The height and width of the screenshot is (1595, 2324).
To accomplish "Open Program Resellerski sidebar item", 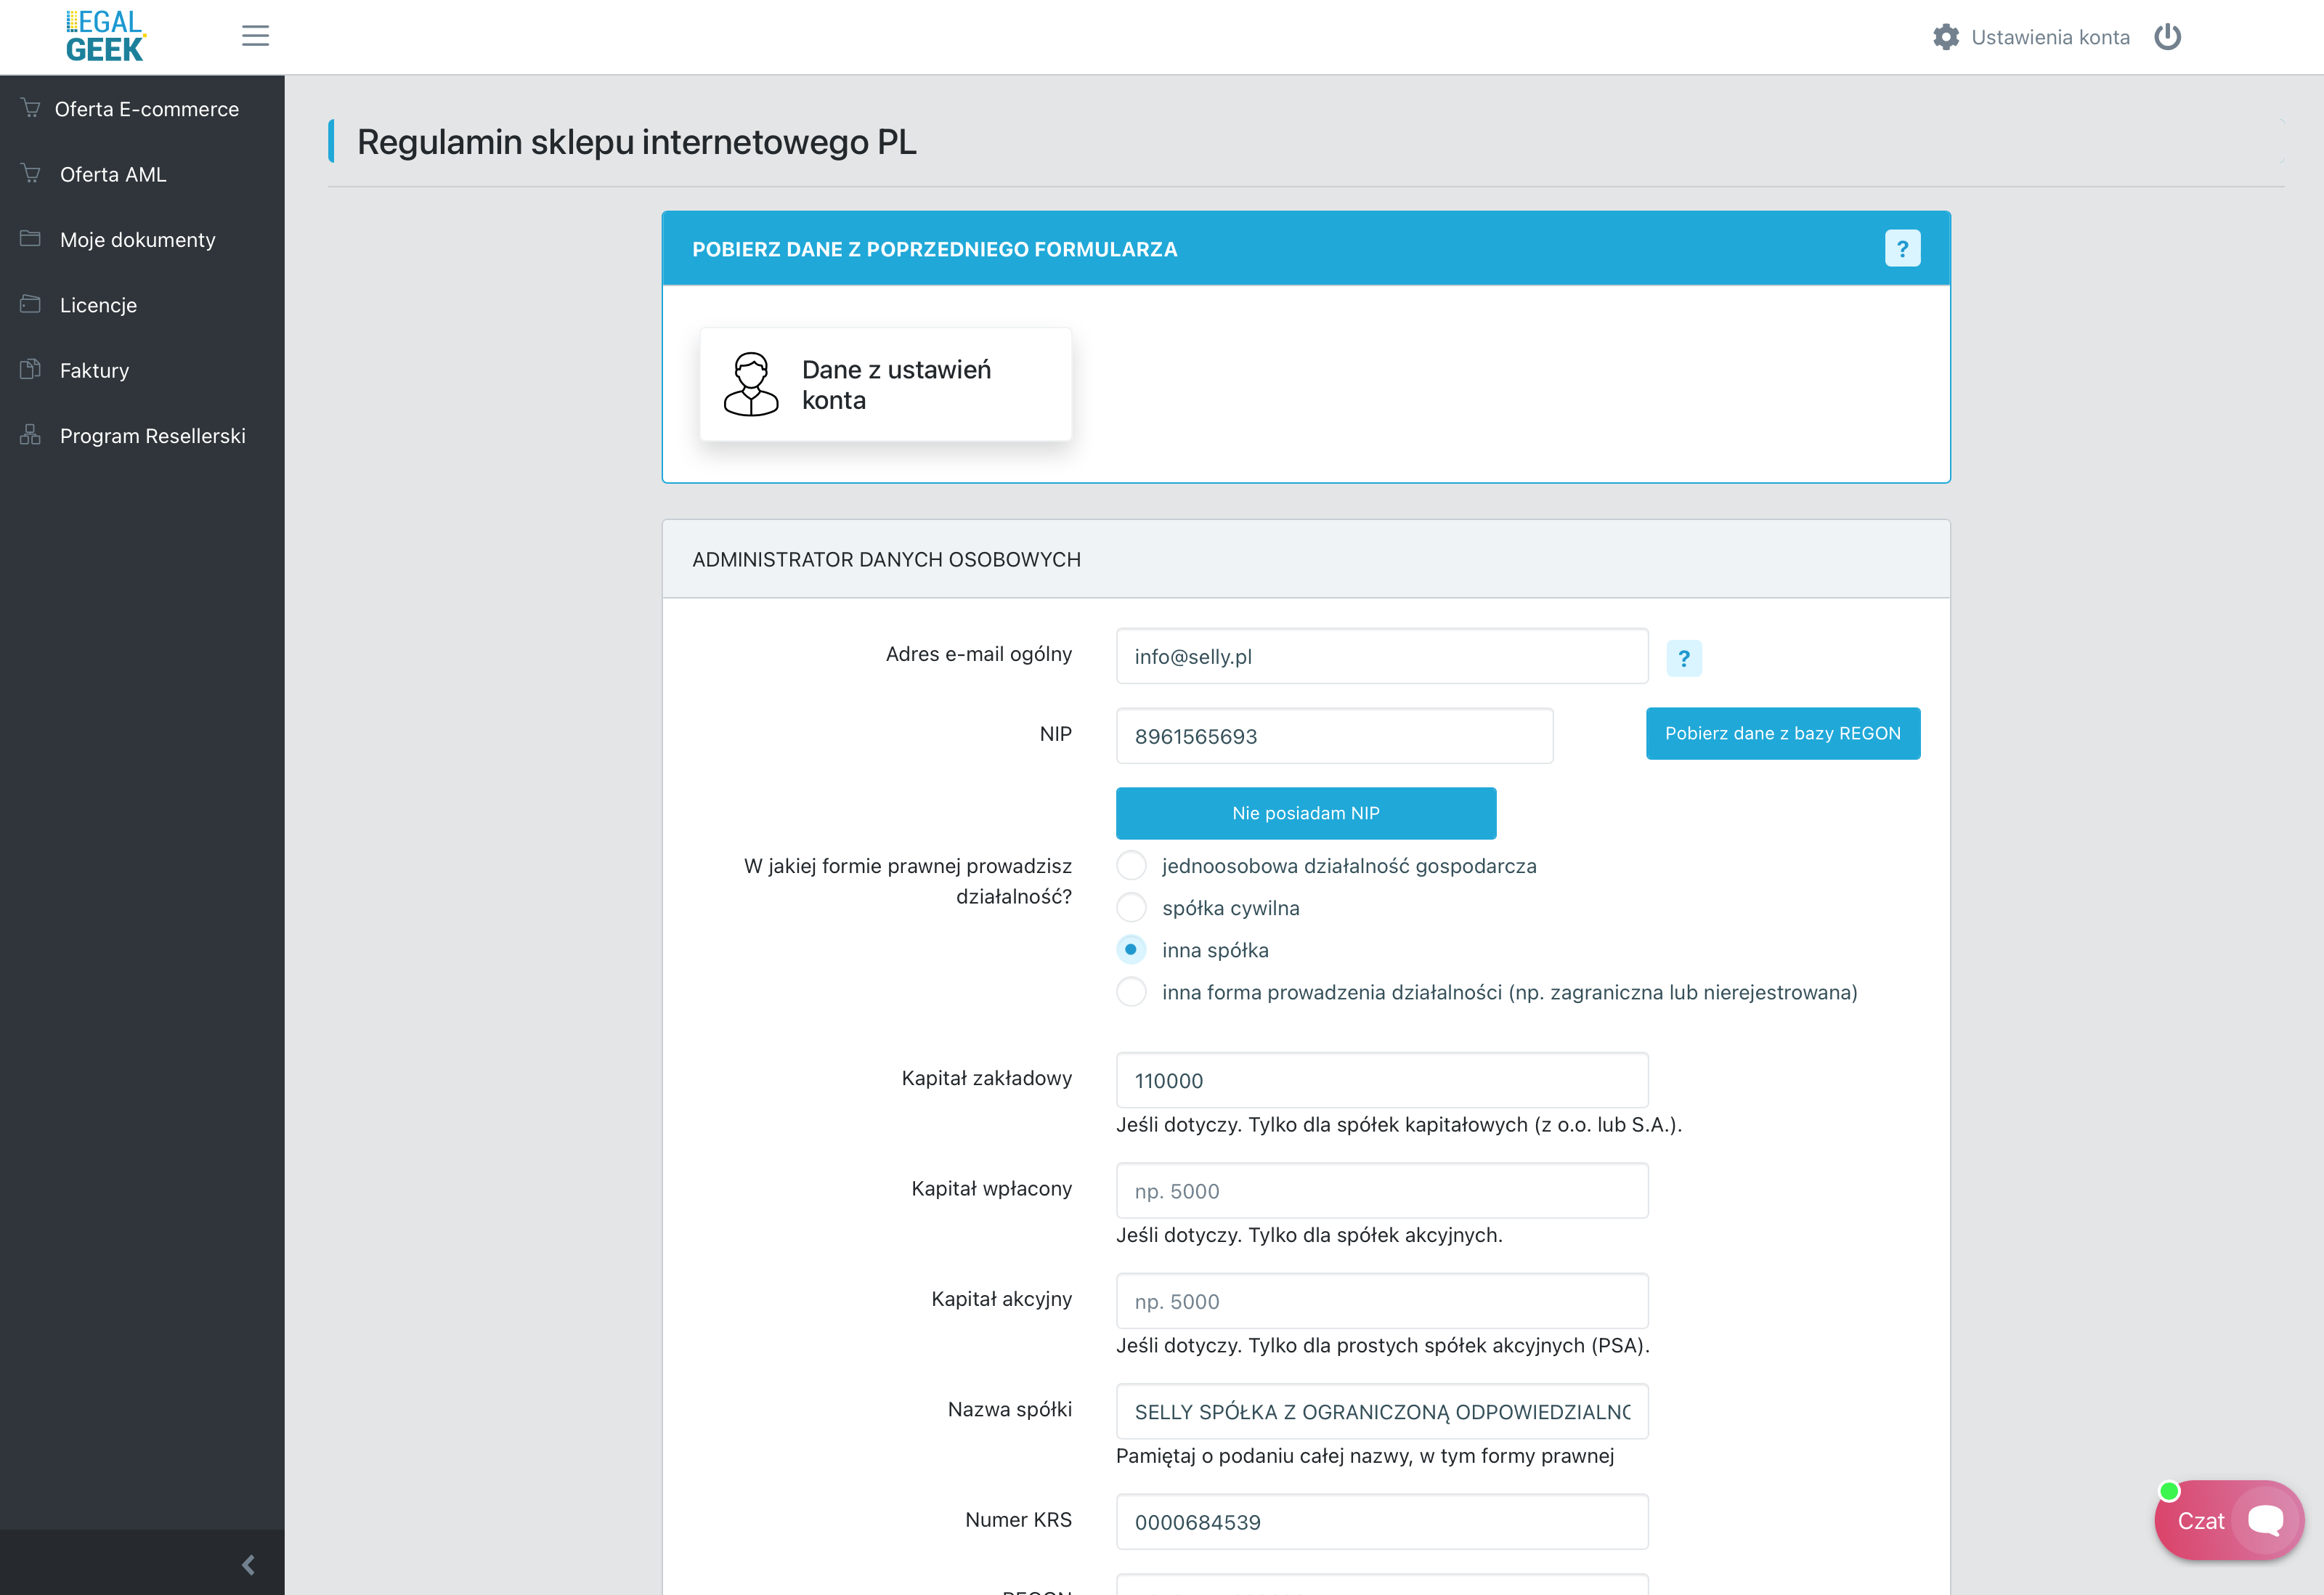I will [152, 436].
